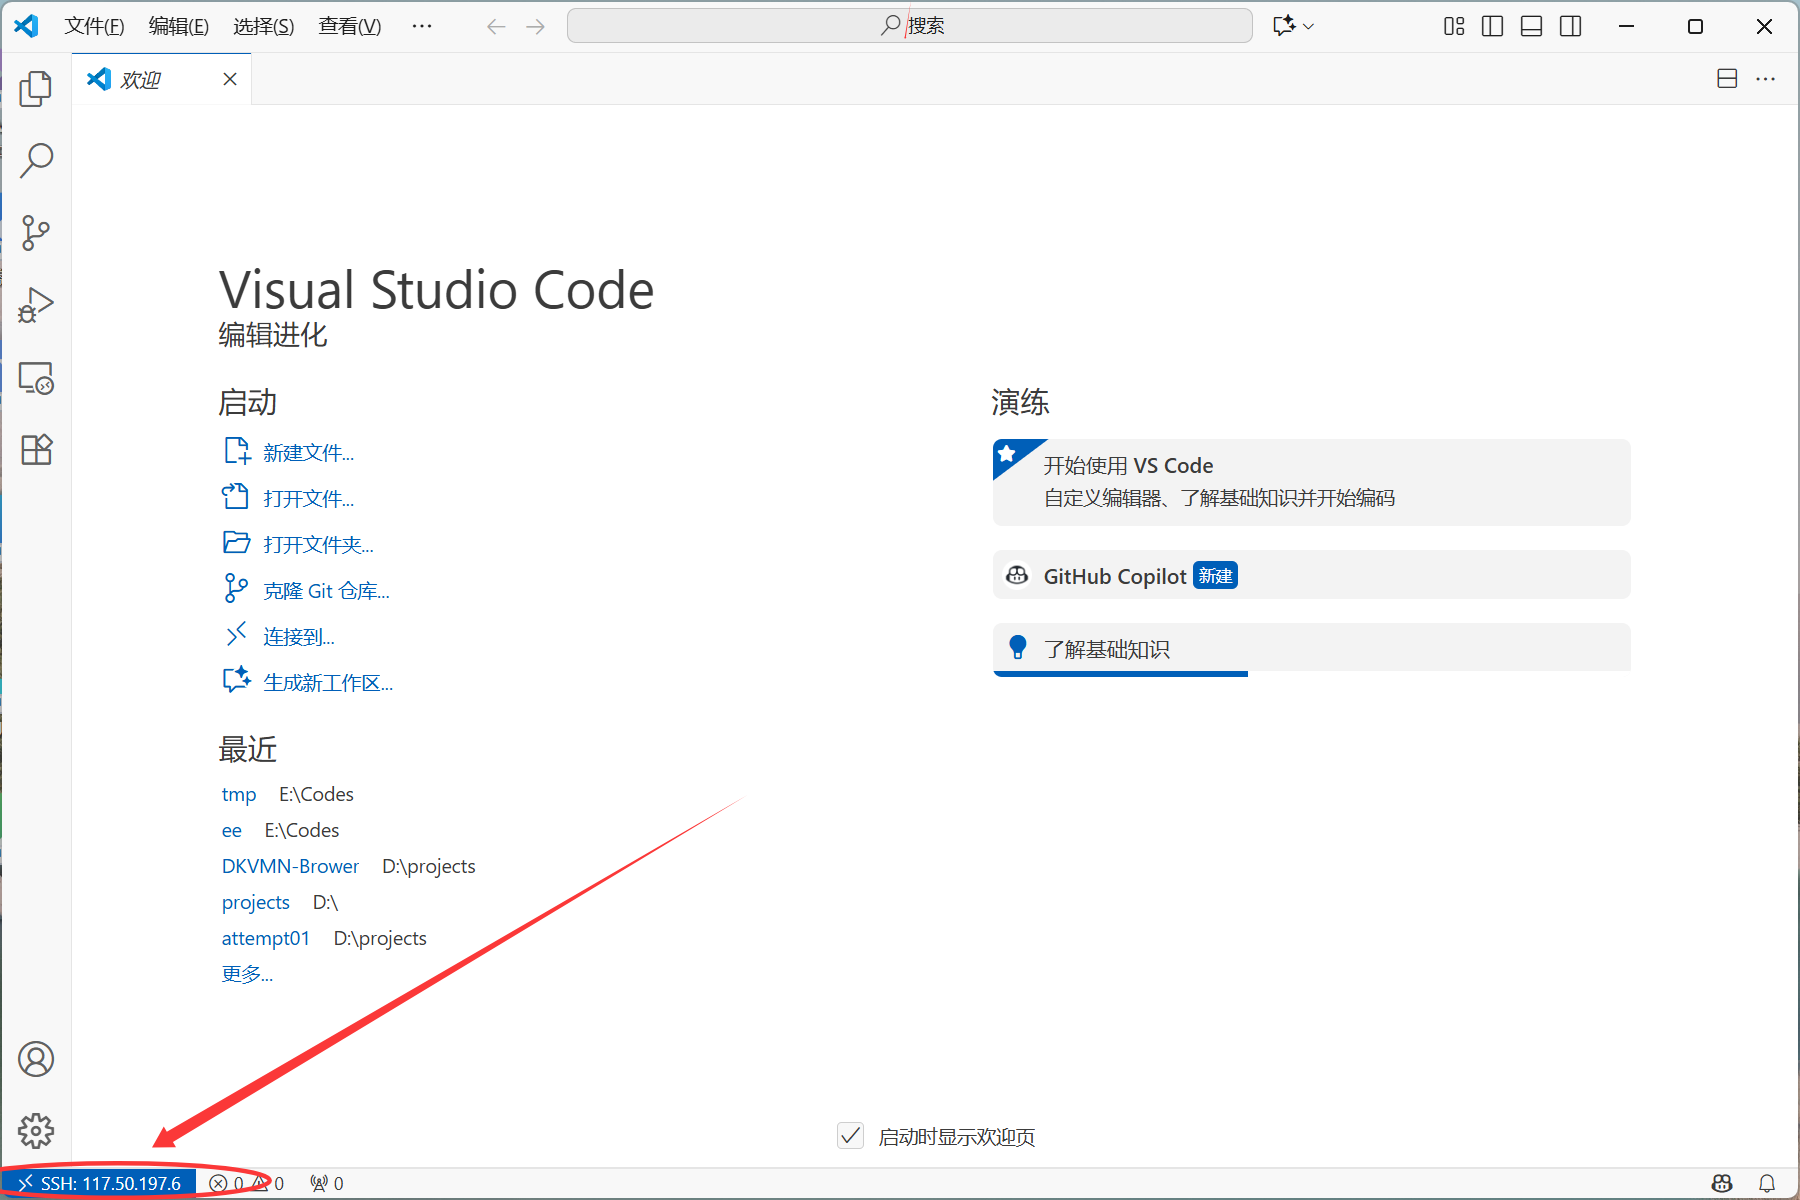Open the Accounts menu icon
The image size is (1800, 1200).
point(36,1059)
